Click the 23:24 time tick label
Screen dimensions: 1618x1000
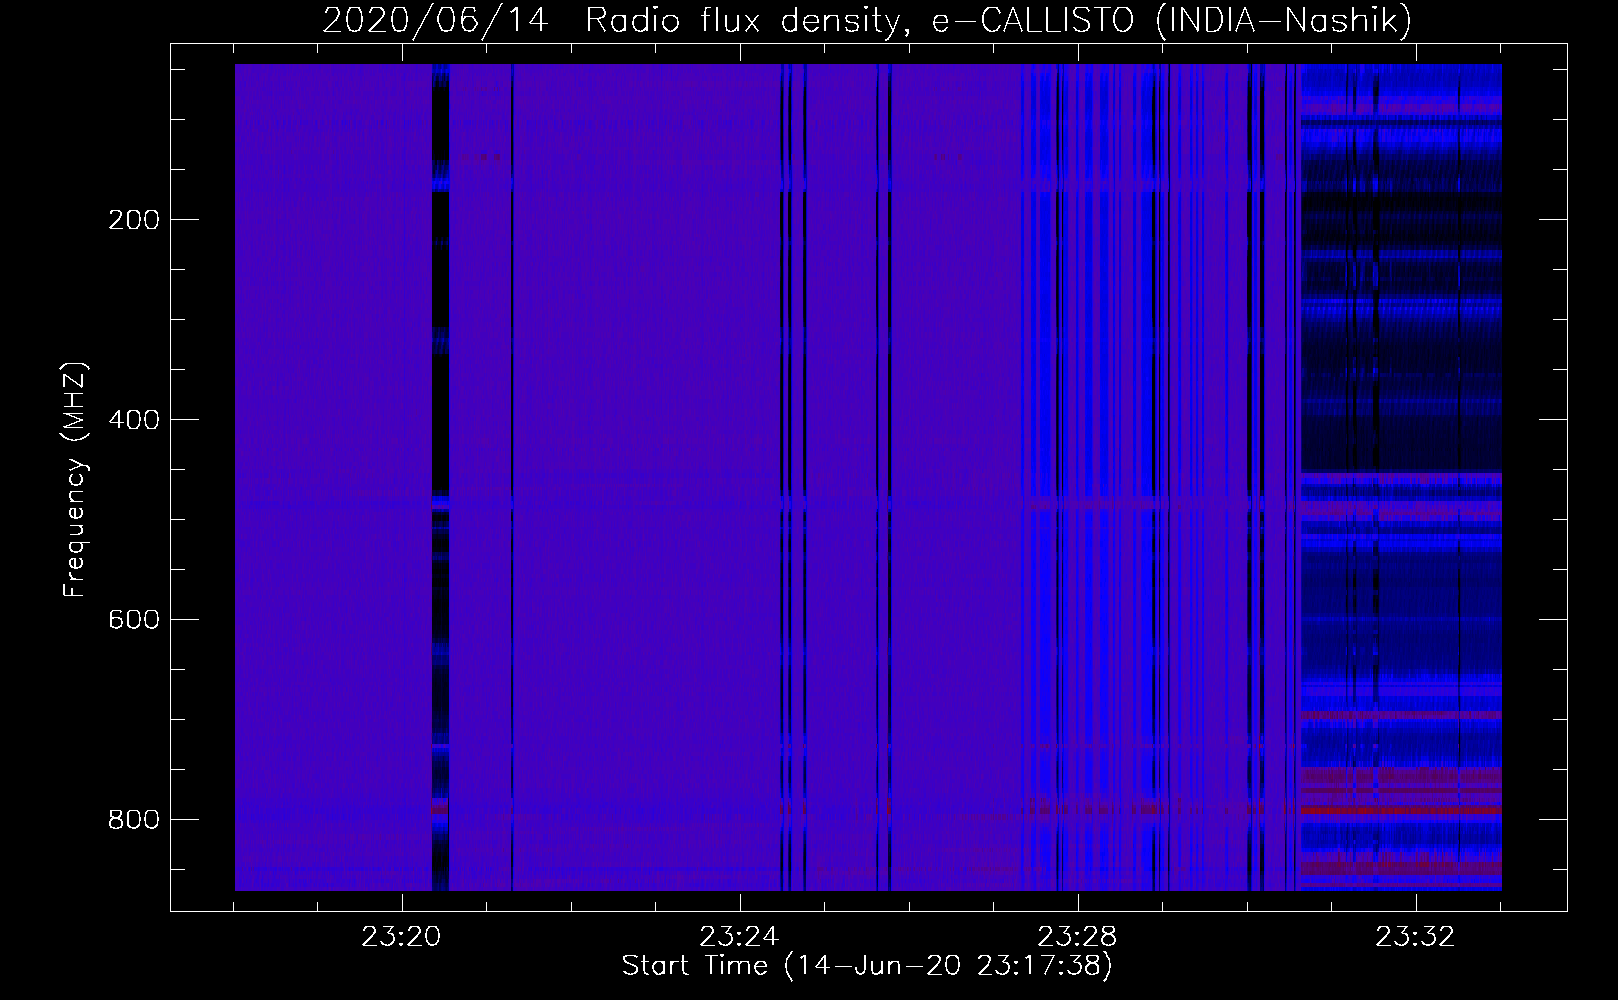[x=739, y=937]
